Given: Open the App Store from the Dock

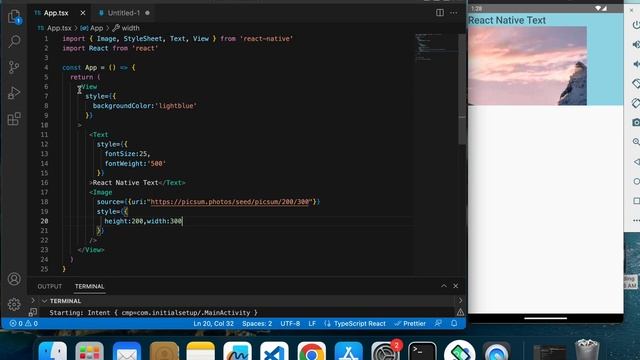Looking at the screenshot, I should (348, 351).
